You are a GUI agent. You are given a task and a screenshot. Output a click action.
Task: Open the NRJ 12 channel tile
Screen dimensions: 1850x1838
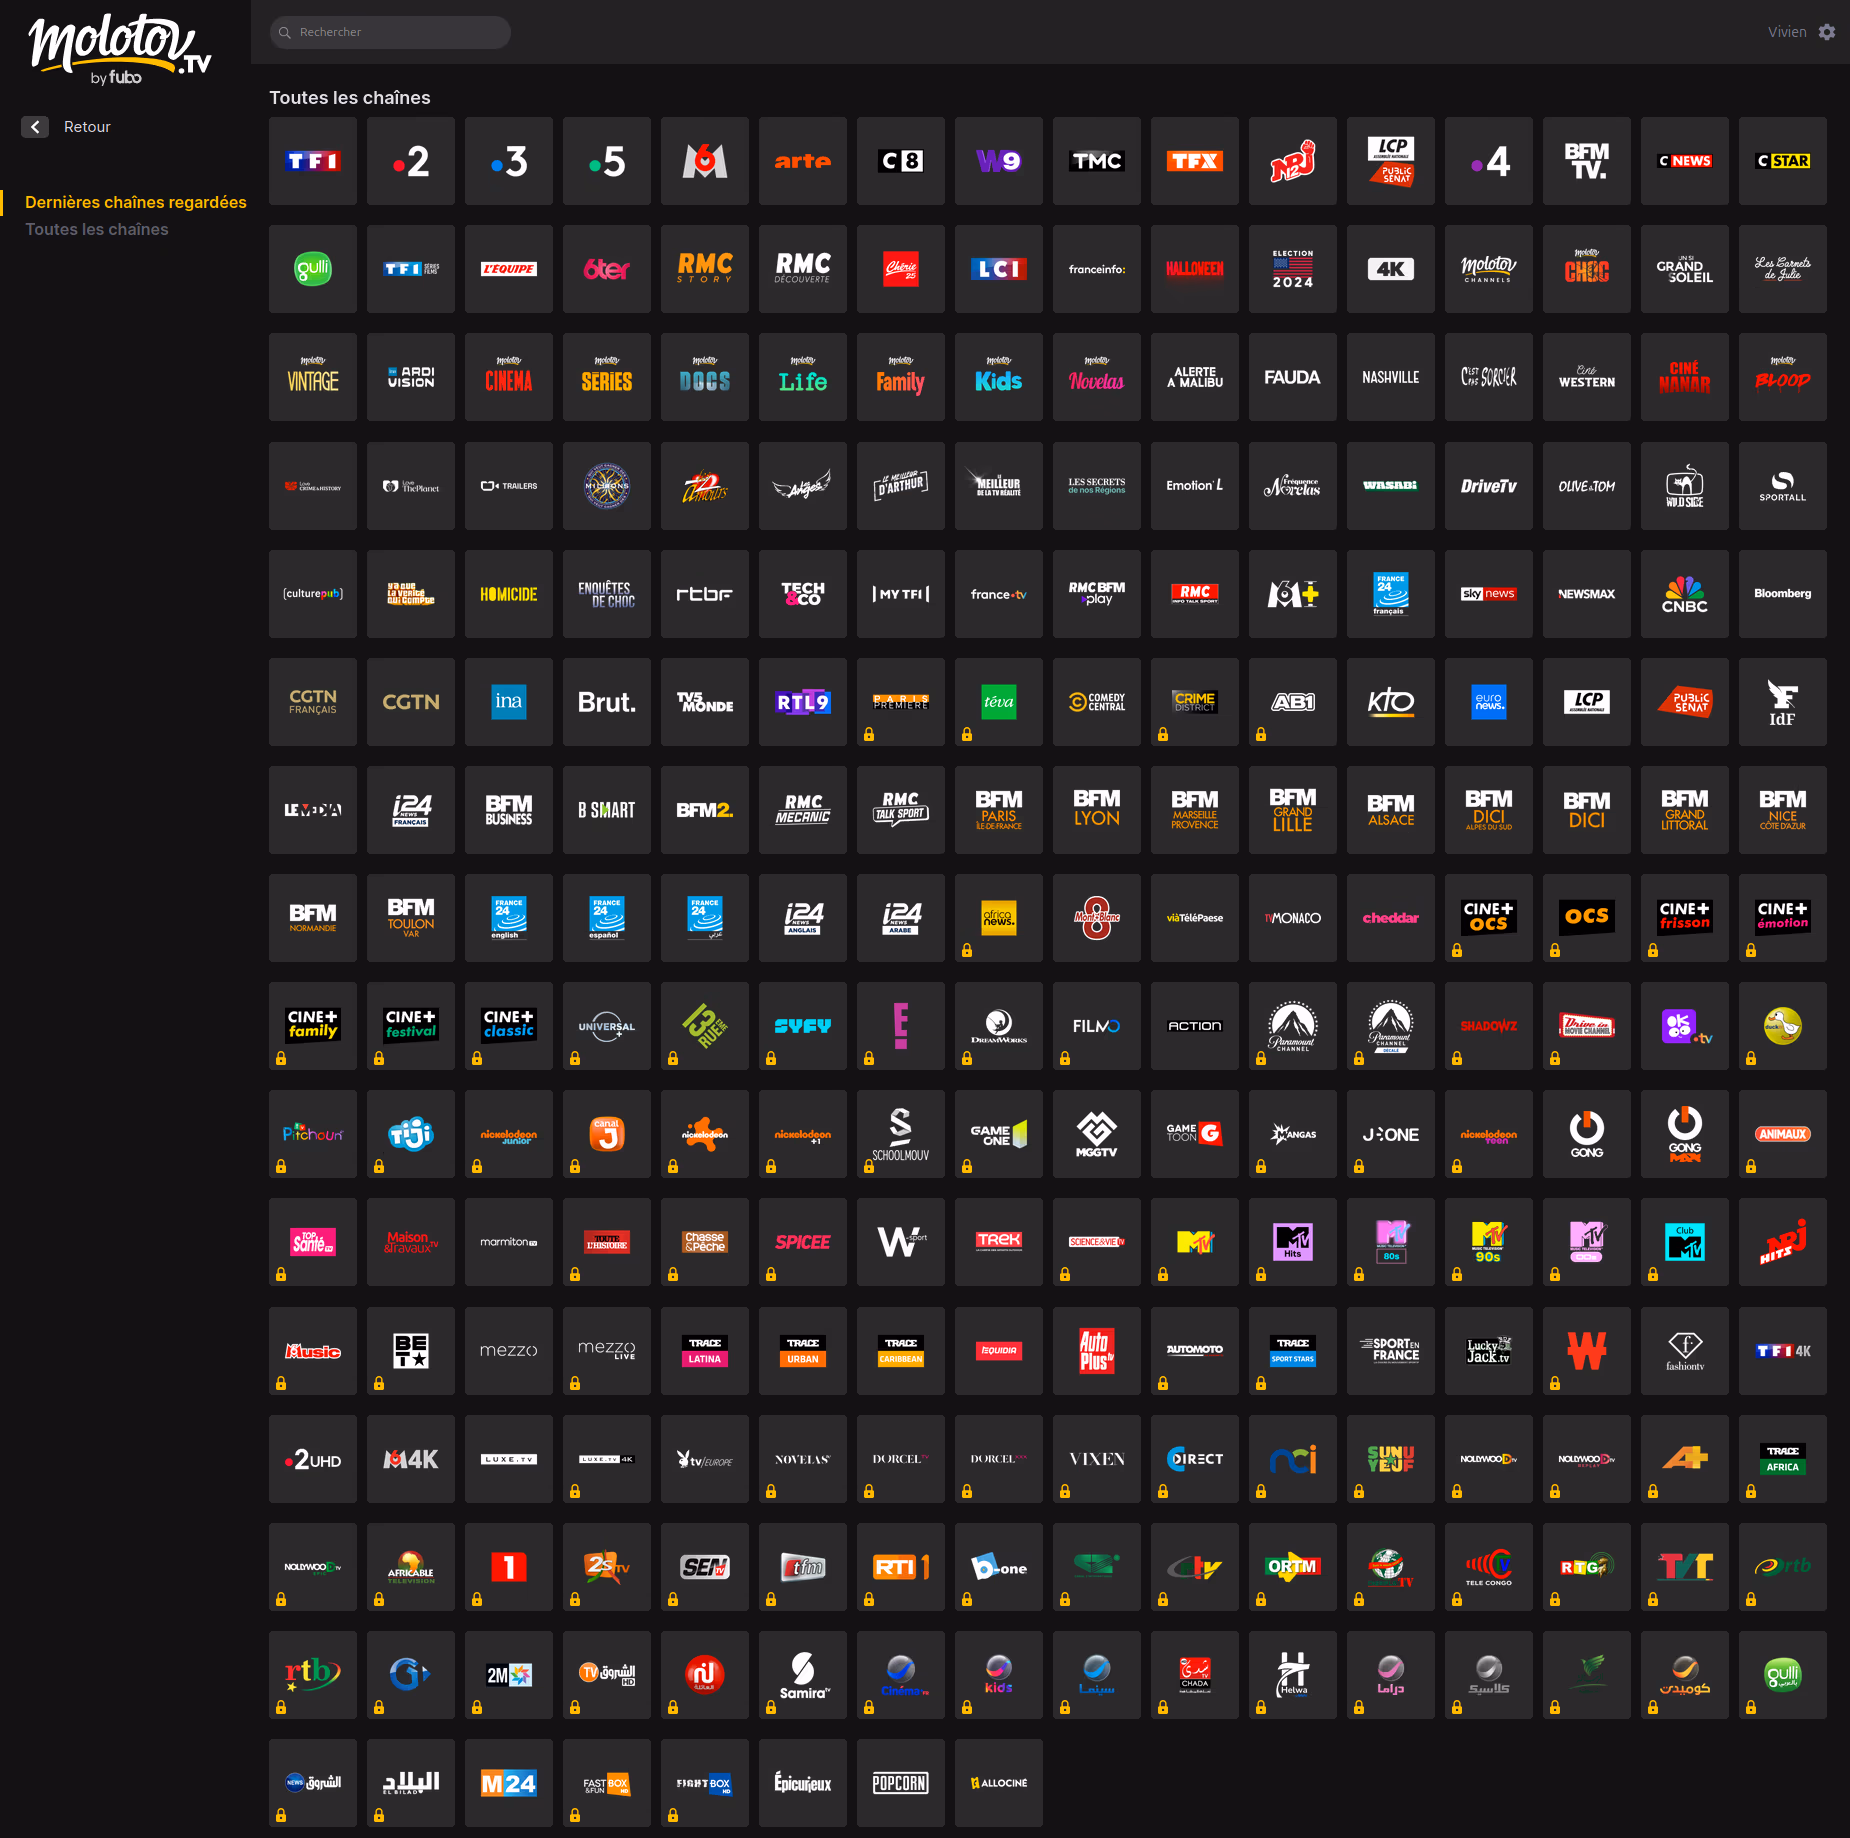tap(1293, 161)
